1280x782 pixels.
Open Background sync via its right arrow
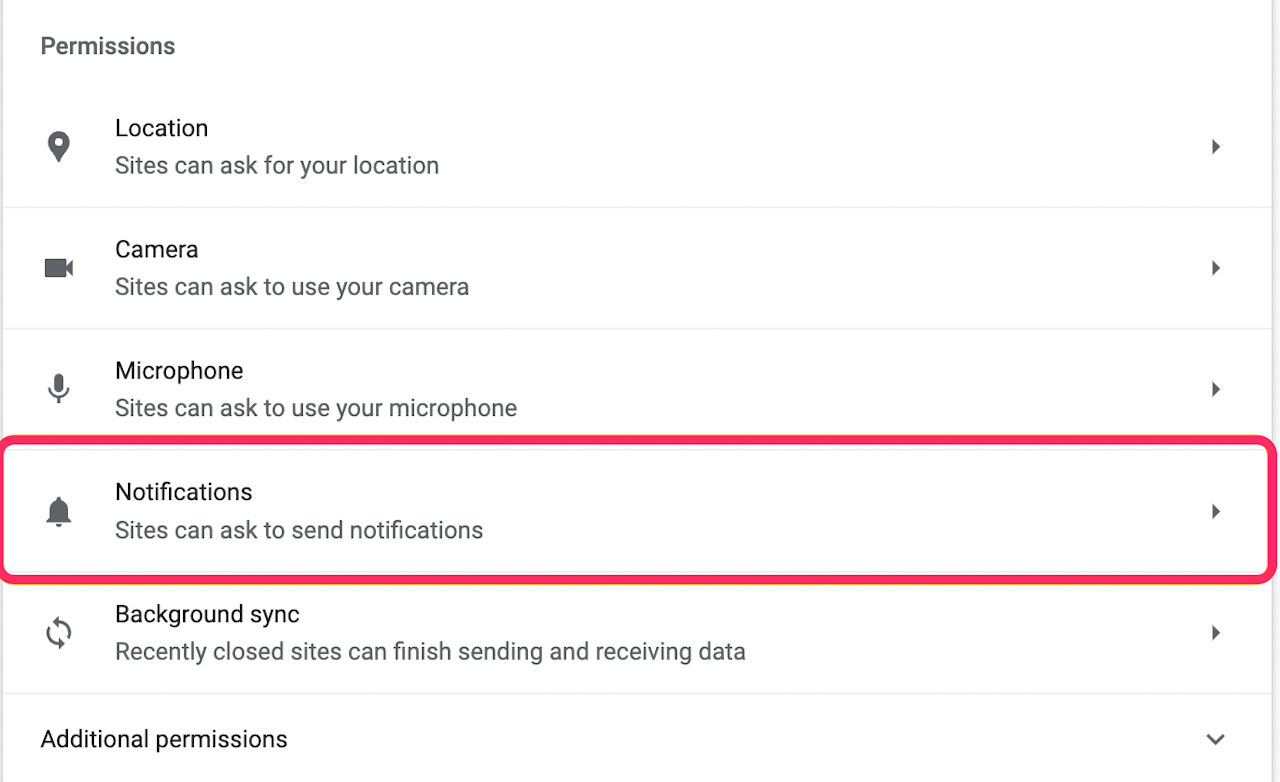point(1216,633)
